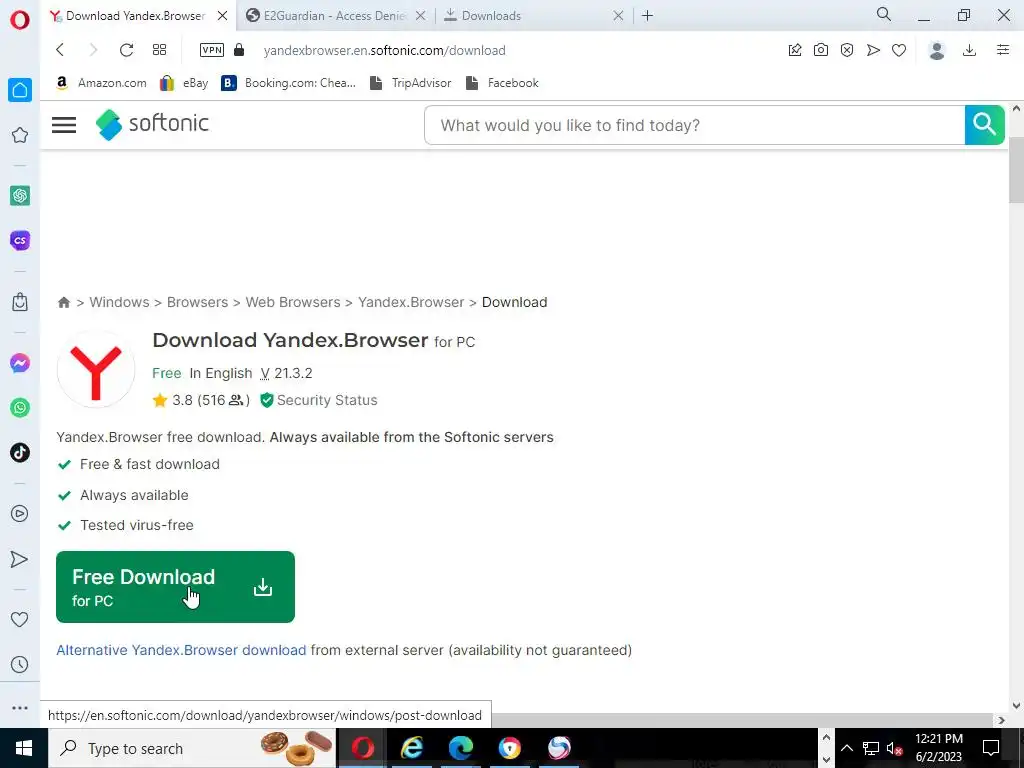The height and width of the screenshot is (768, 1024).
Task: Open the muted volume tray icon
Action: (x=895, y=748)
